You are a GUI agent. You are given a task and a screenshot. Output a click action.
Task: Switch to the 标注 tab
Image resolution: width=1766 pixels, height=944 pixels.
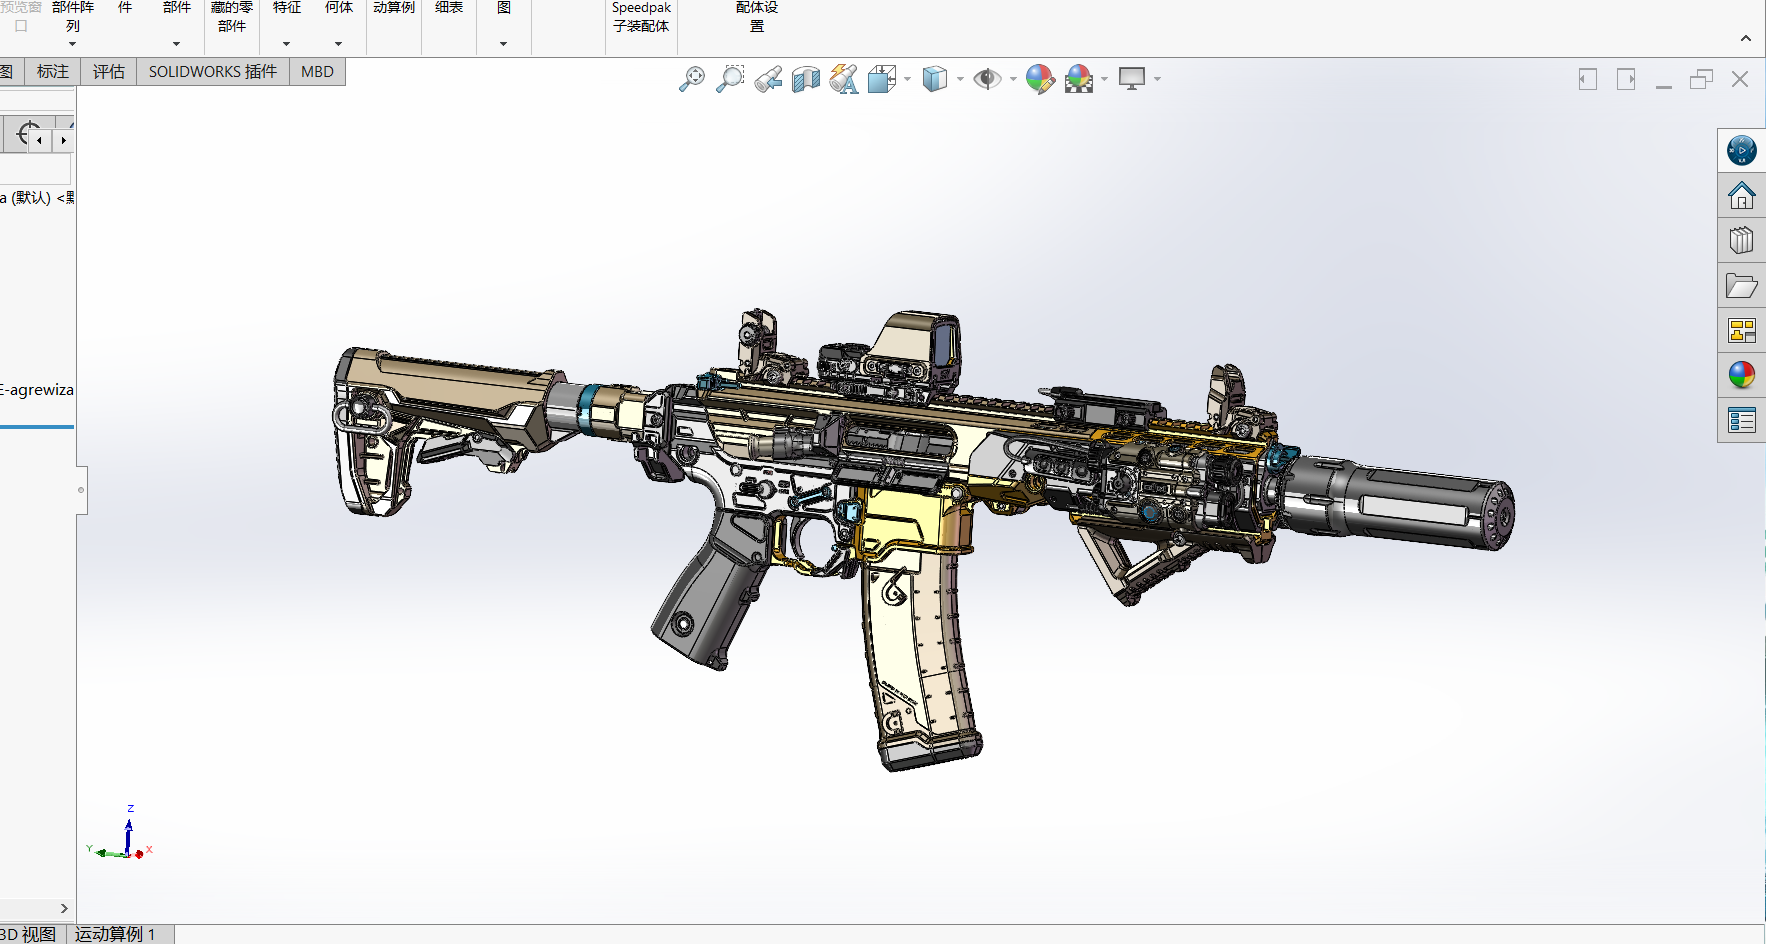pyautogui.click(x=53, y=71)
